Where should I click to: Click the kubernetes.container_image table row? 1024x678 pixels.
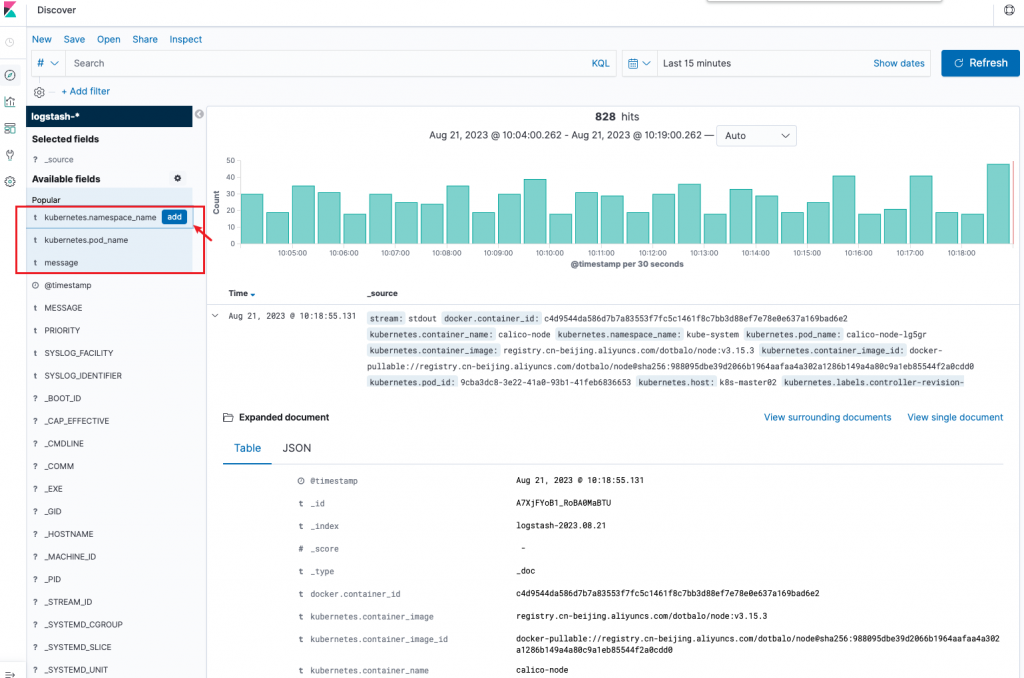pos(613,617)
